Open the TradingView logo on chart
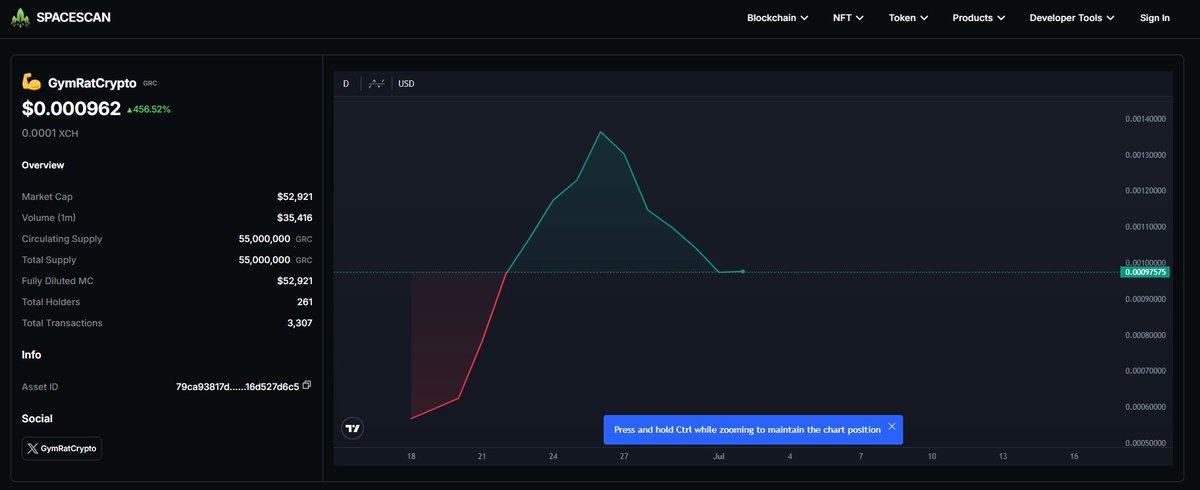This screenshot has width=1200, height=490. tap(352, 428)
